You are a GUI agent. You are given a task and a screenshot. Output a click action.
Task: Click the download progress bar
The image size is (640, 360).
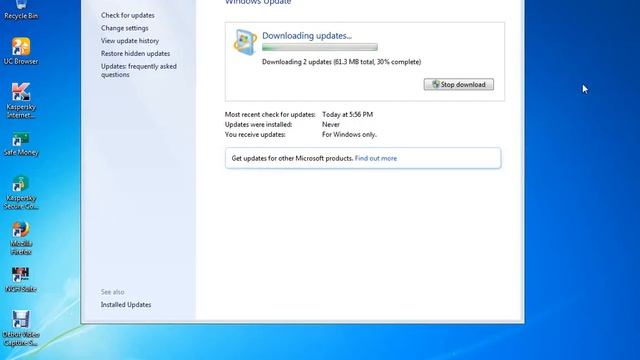click(320, 48)
